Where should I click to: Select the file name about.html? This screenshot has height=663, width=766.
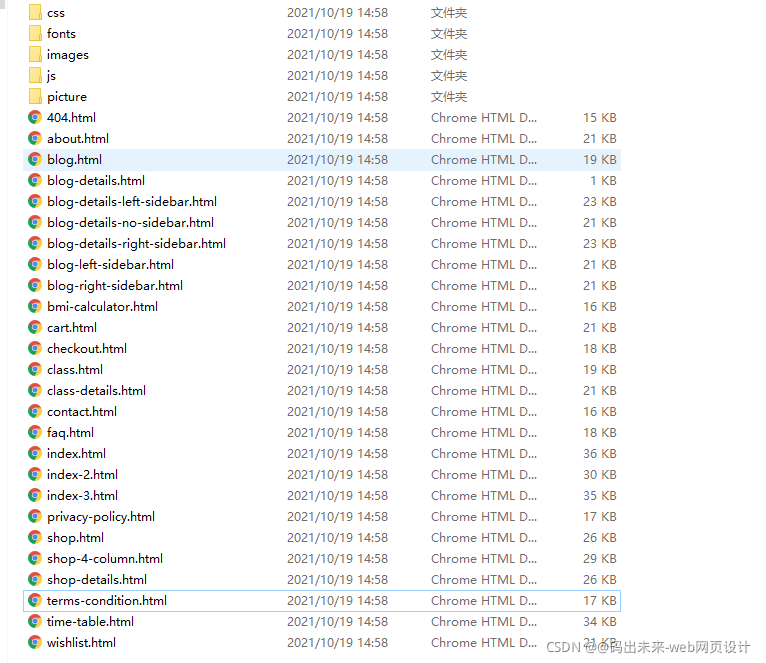click(x=78, y=139)
